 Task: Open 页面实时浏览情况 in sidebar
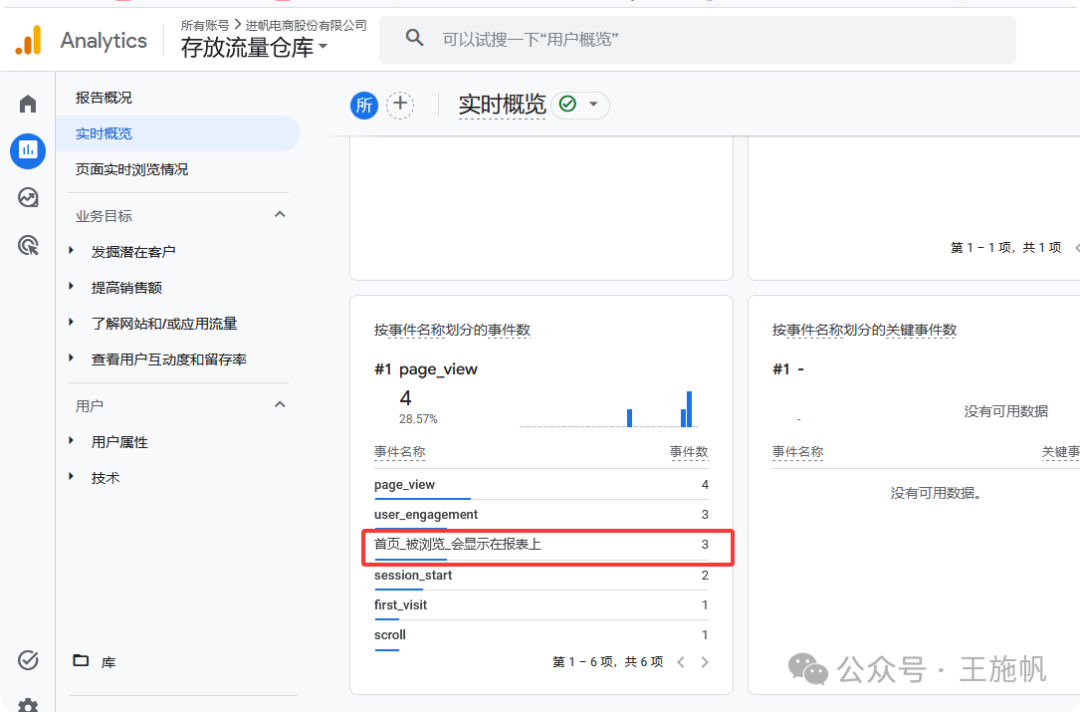(132, 169)
